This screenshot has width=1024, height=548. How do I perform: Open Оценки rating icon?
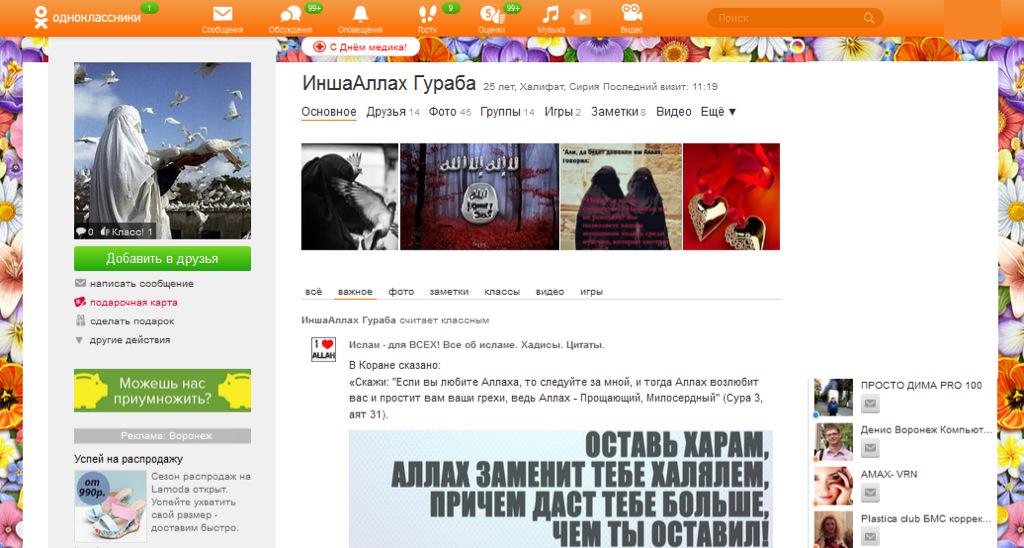tap(491, 14)
